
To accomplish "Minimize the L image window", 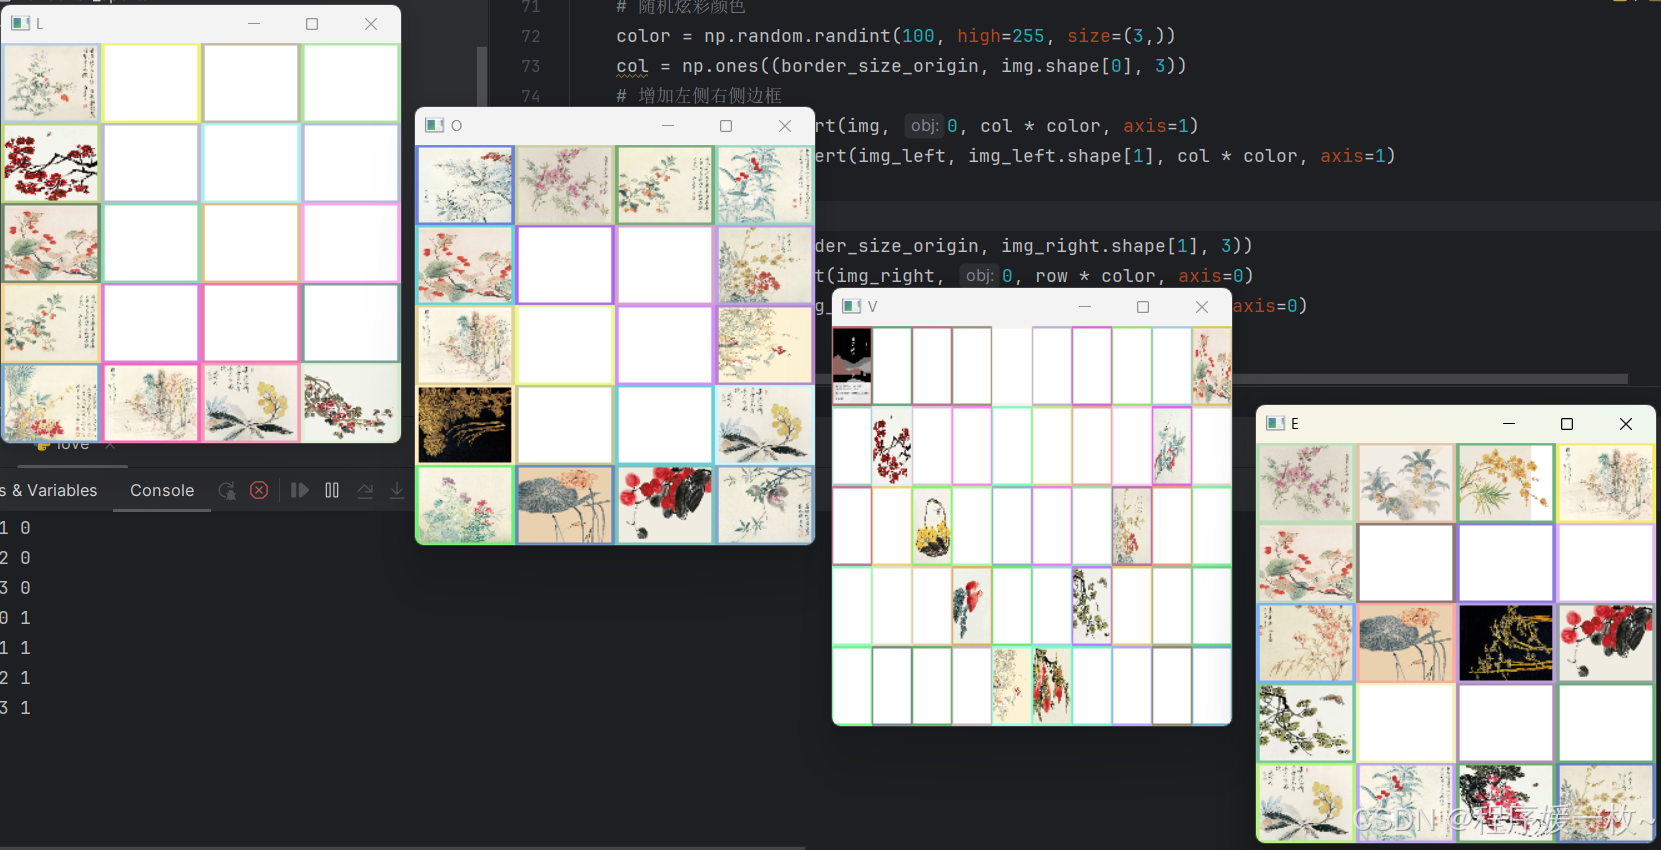I will tap(254, 23).
